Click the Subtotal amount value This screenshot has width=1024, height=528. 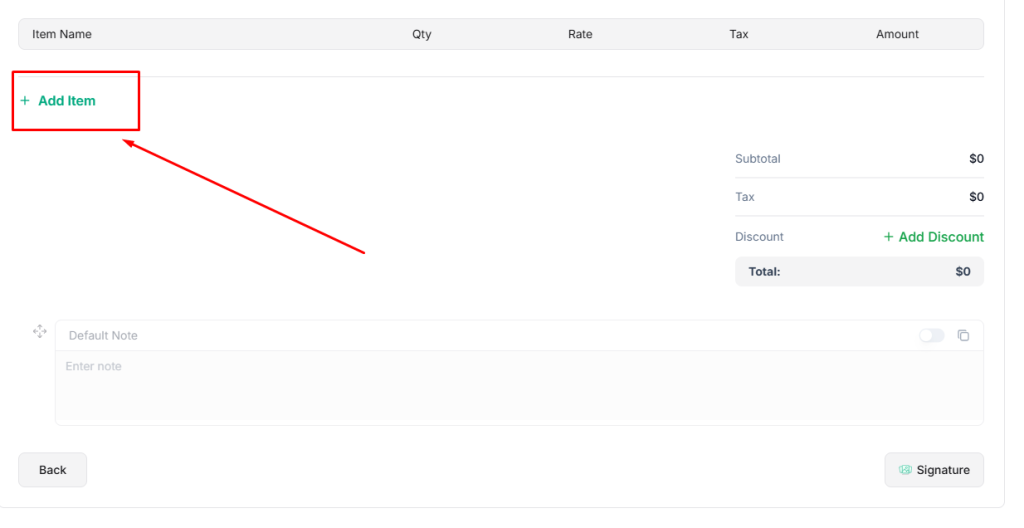[976, 159]
